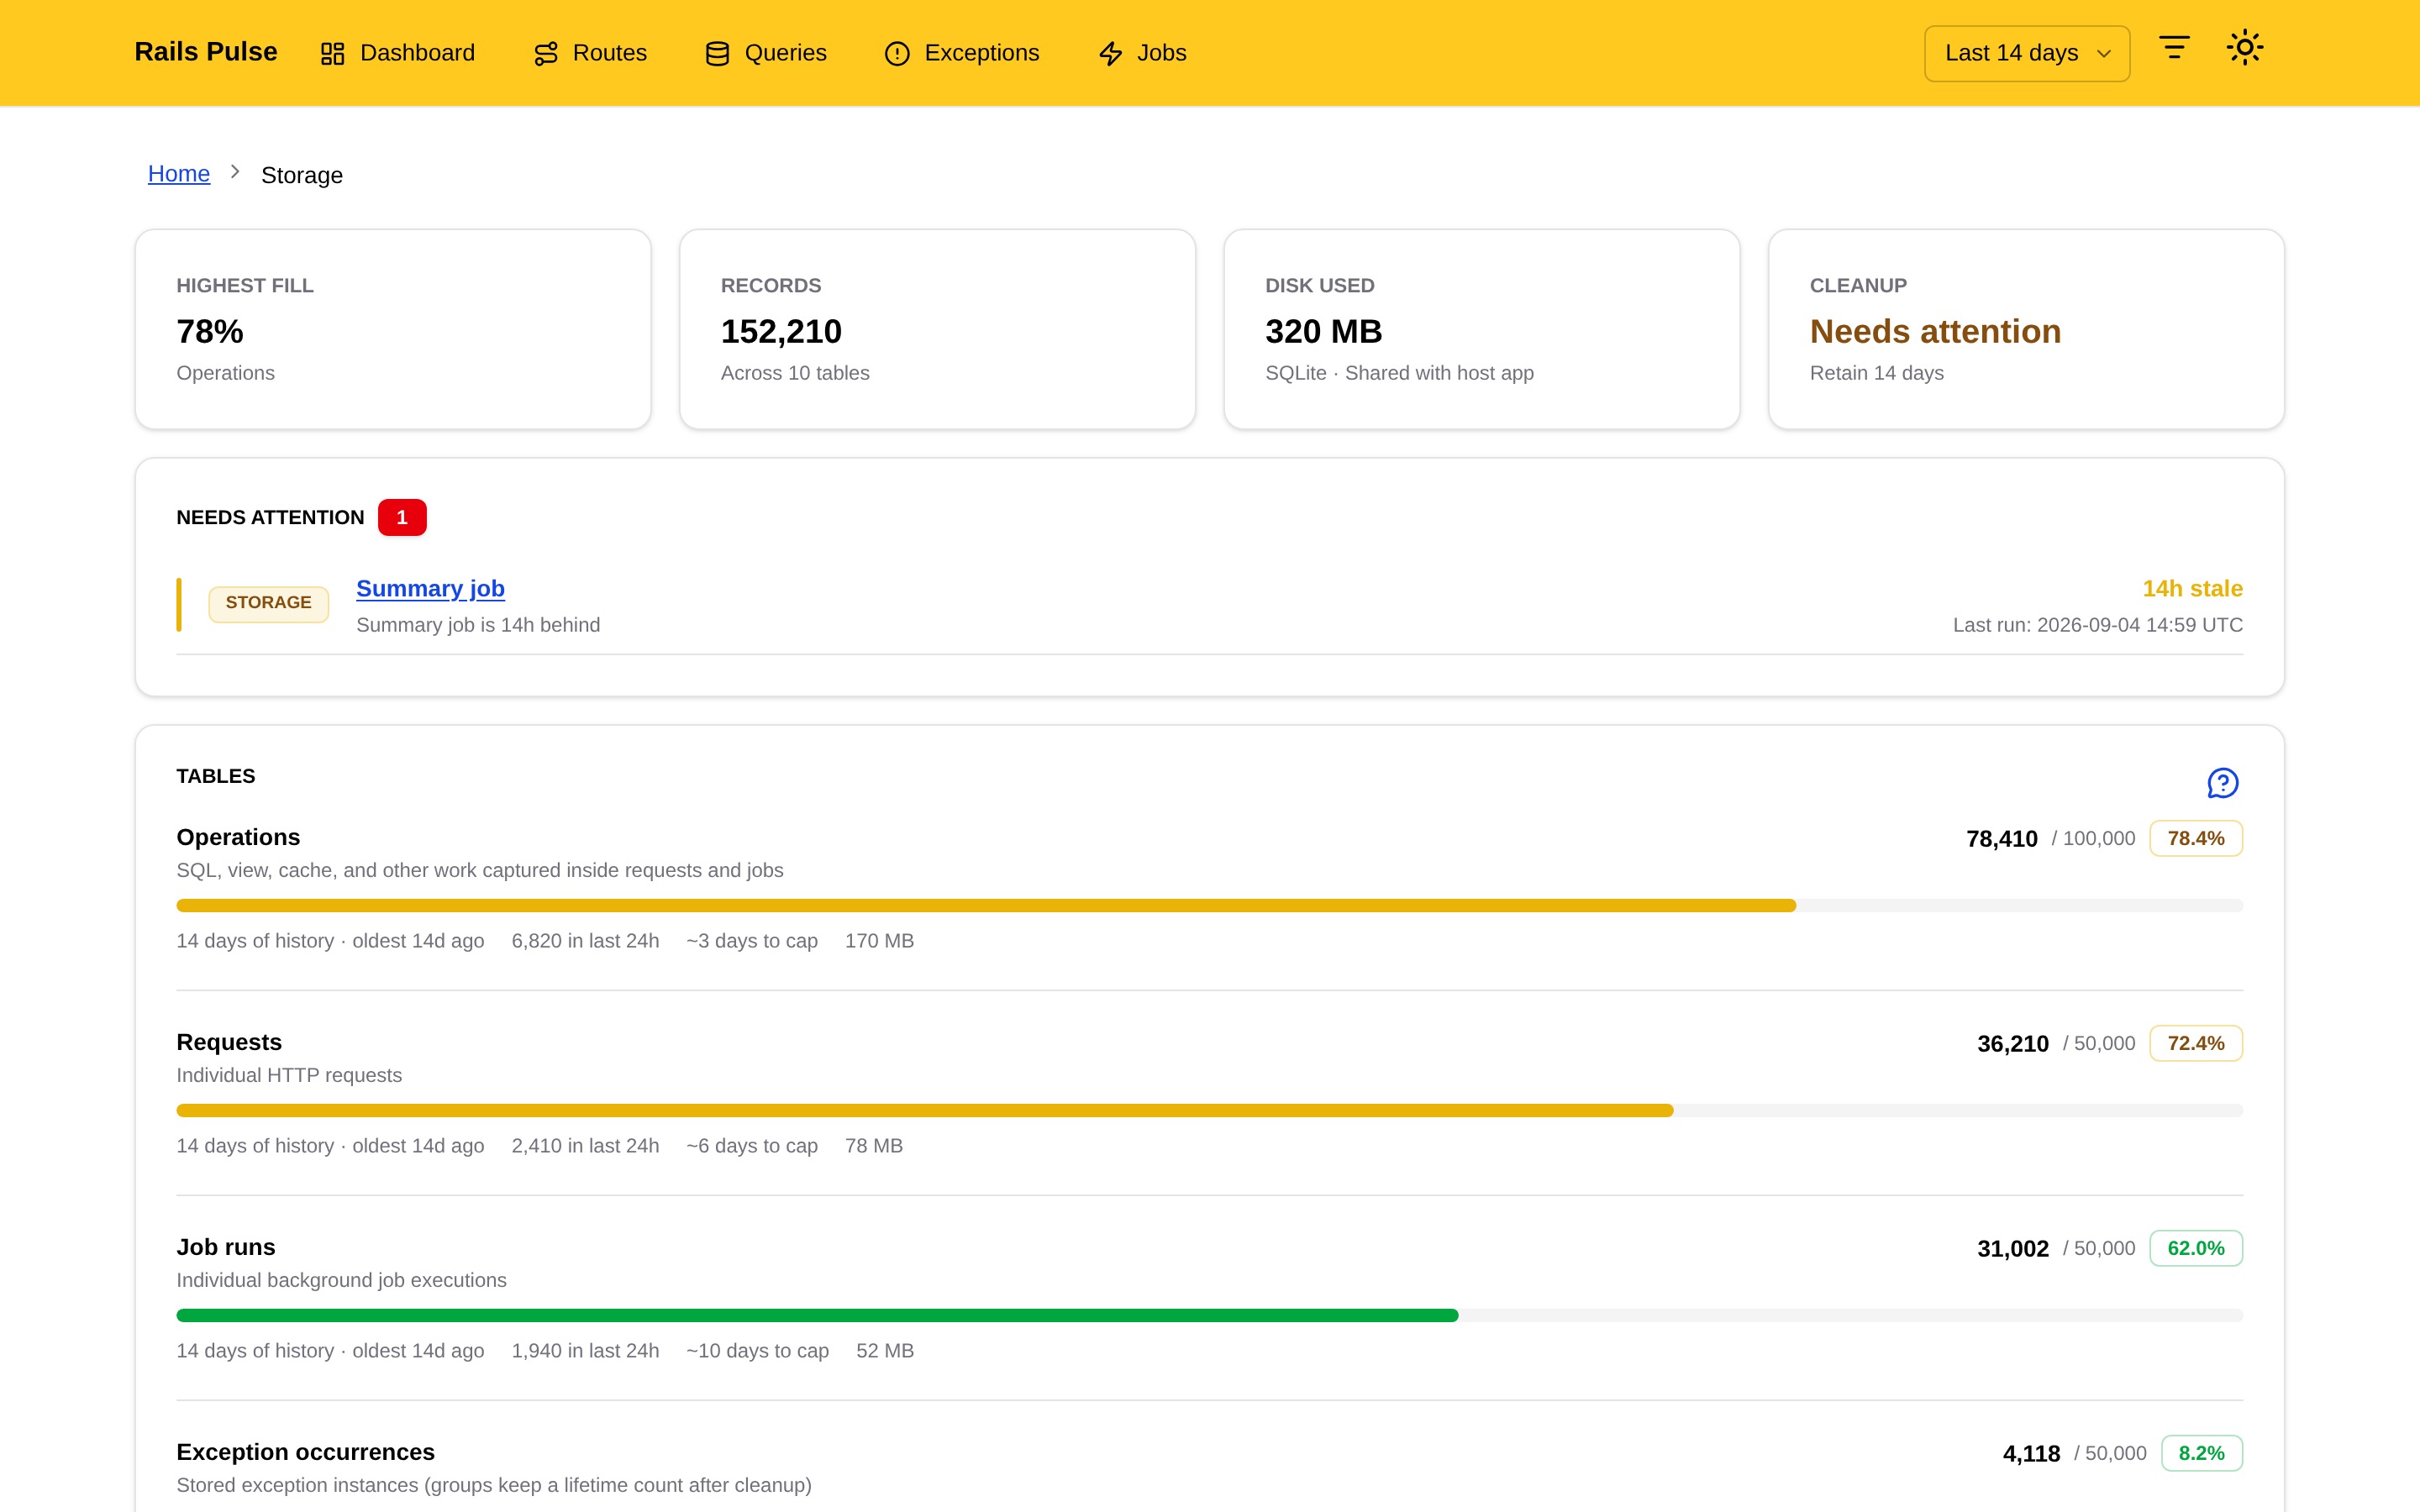Click the 78,410 Operations record count
The width and height of the screenshot is (2420, 1512).
2002,839
